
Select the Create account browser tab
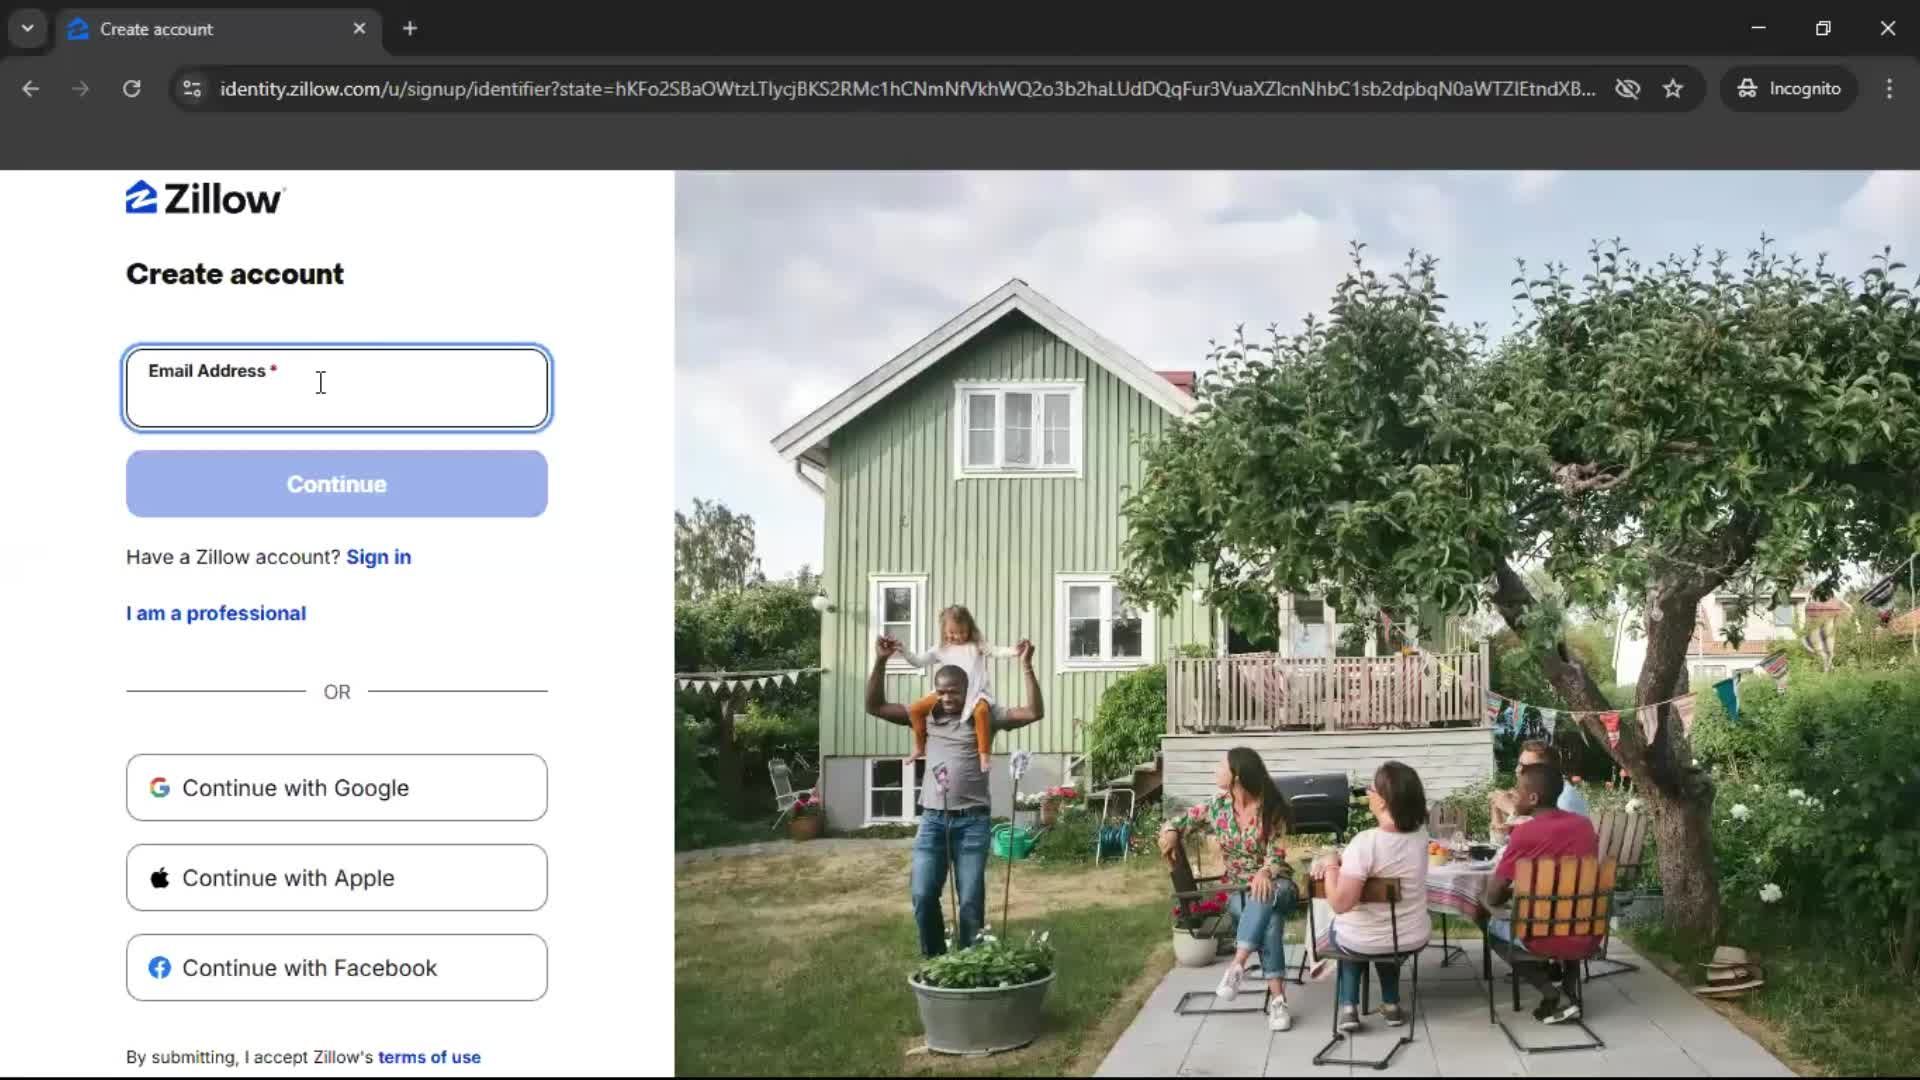pos(180,29)
